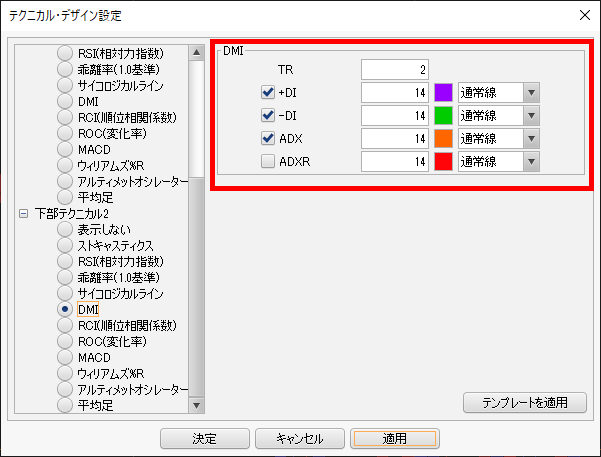Toggle the ADX checkbox
This screenshot has width=601, height=457.
(x=267, y=138)
